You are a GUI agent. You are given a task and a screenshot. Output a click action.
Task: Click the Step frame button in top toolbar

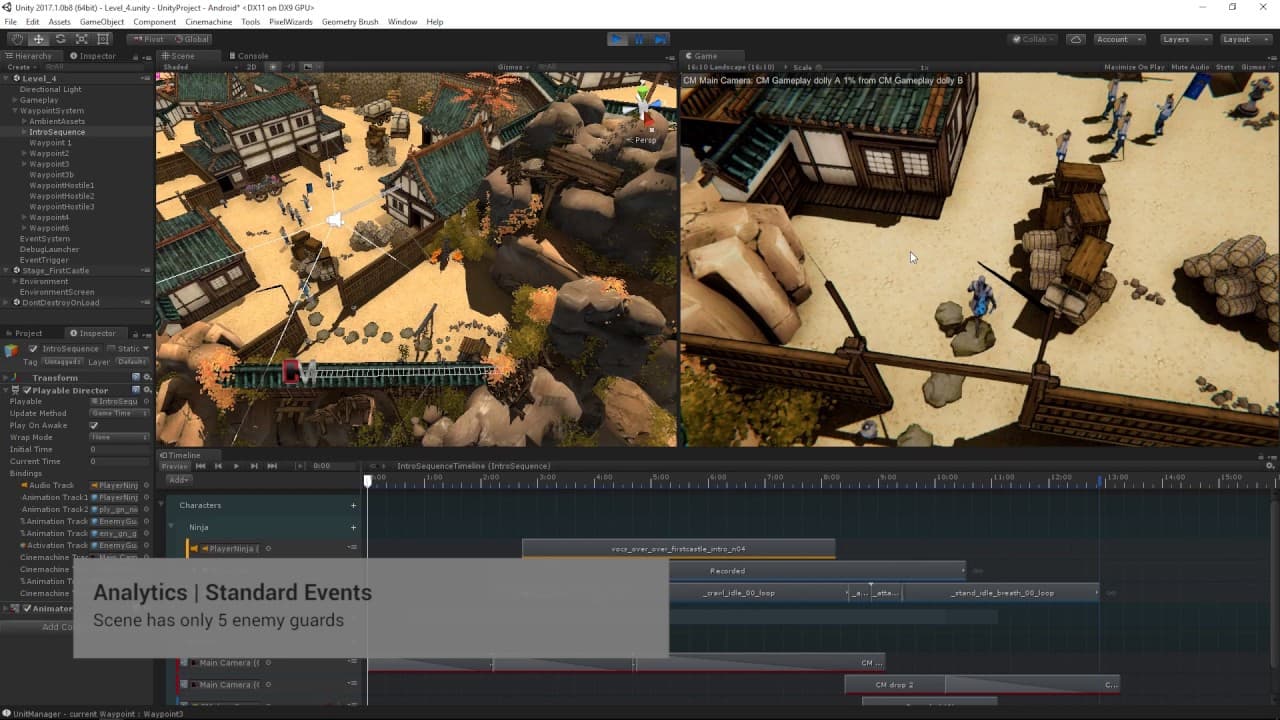pyautogui.click(x=661, y=39)
